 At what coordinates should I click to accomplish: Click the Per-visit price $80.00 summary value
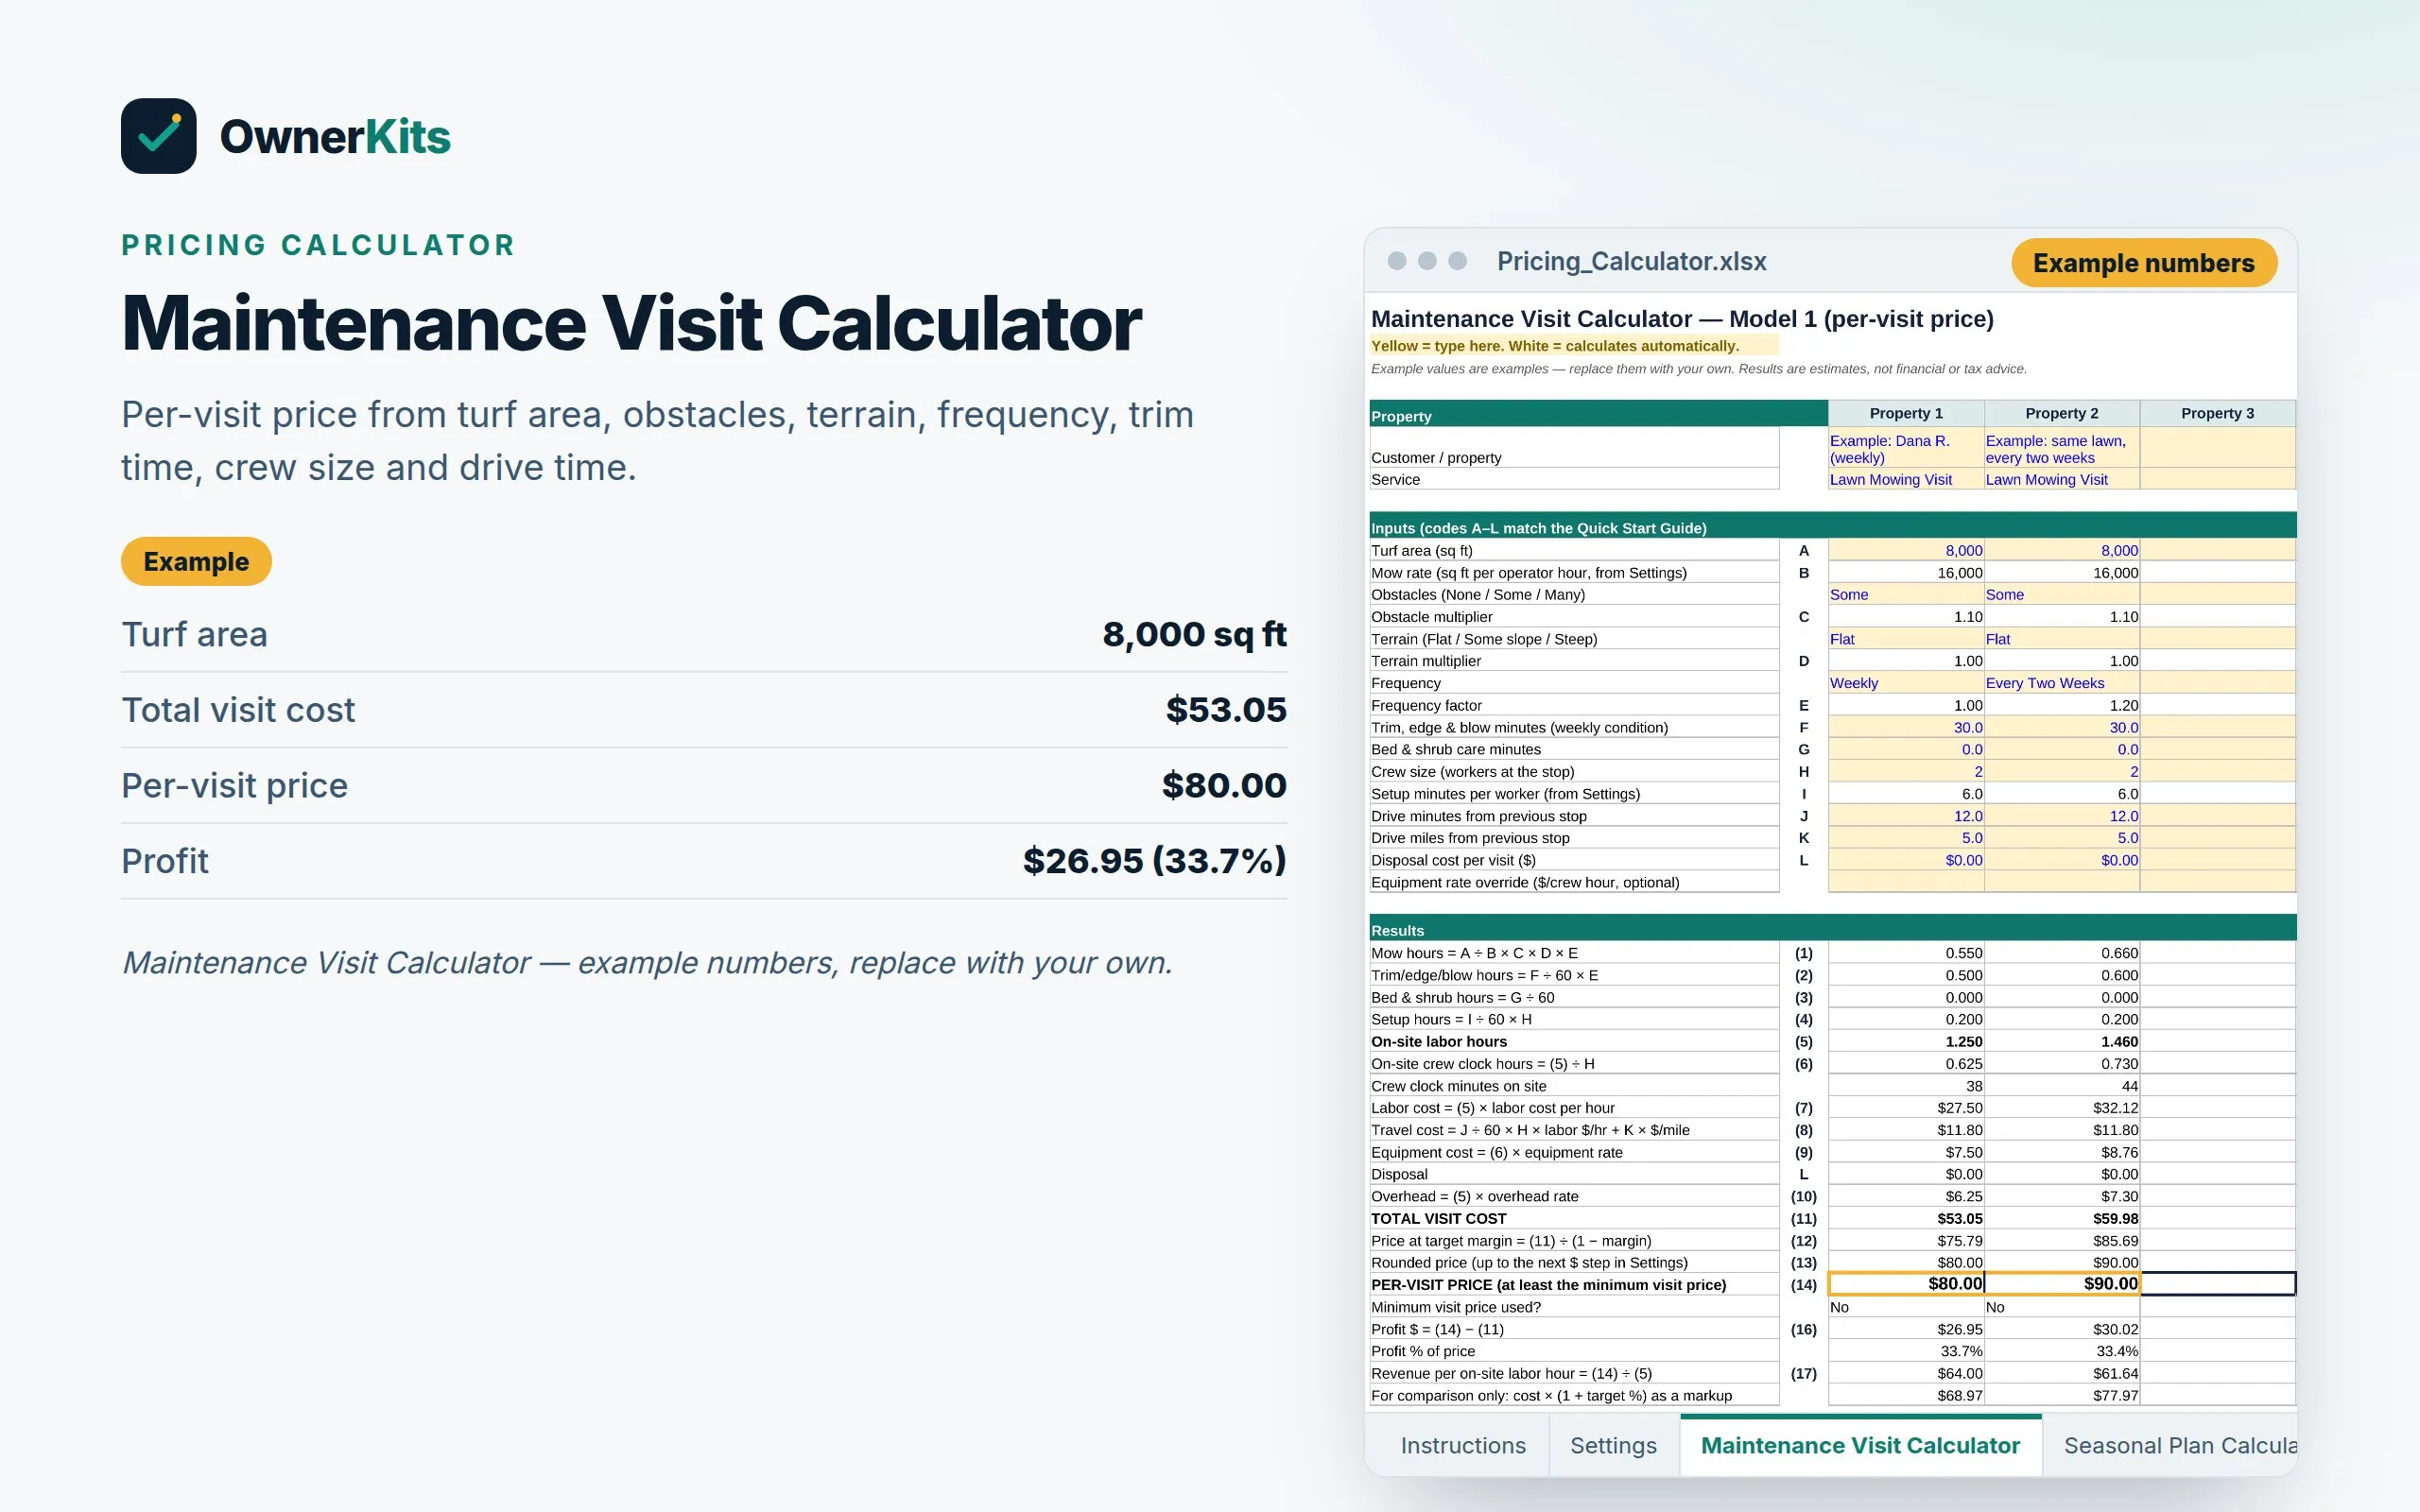pyautogui.click(x=1224, y=786)
